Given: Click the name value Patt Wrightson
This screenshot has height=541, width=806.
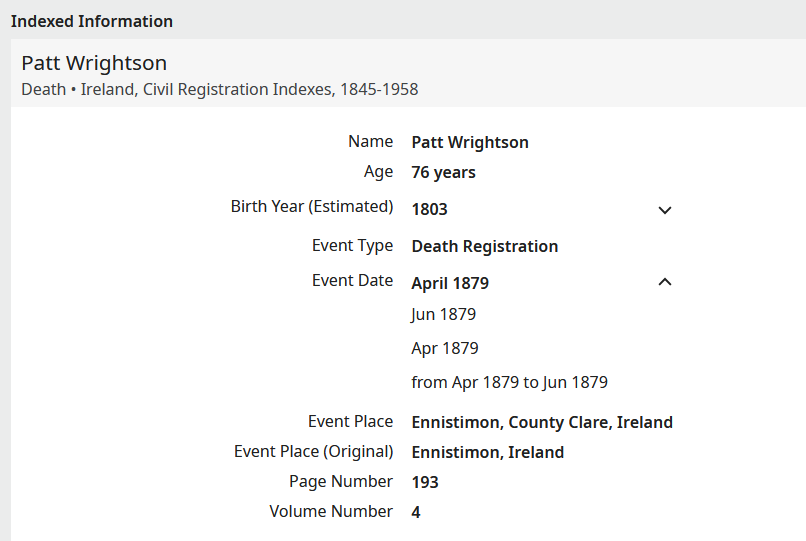Looking at the screenshot, I should [470, 142].
